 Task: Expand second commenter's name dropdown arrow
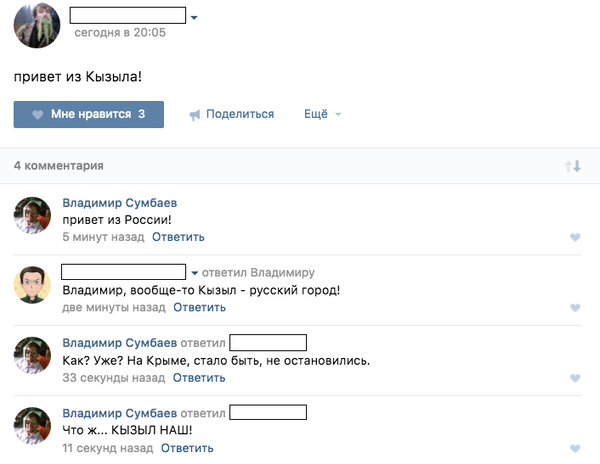tap(195, 272)
